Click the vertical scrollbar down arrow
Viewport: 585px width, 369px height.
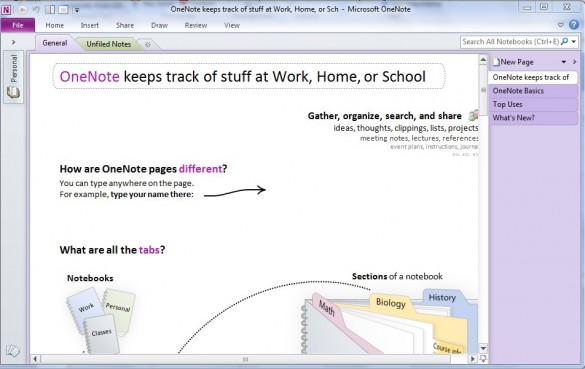[483, 348]
